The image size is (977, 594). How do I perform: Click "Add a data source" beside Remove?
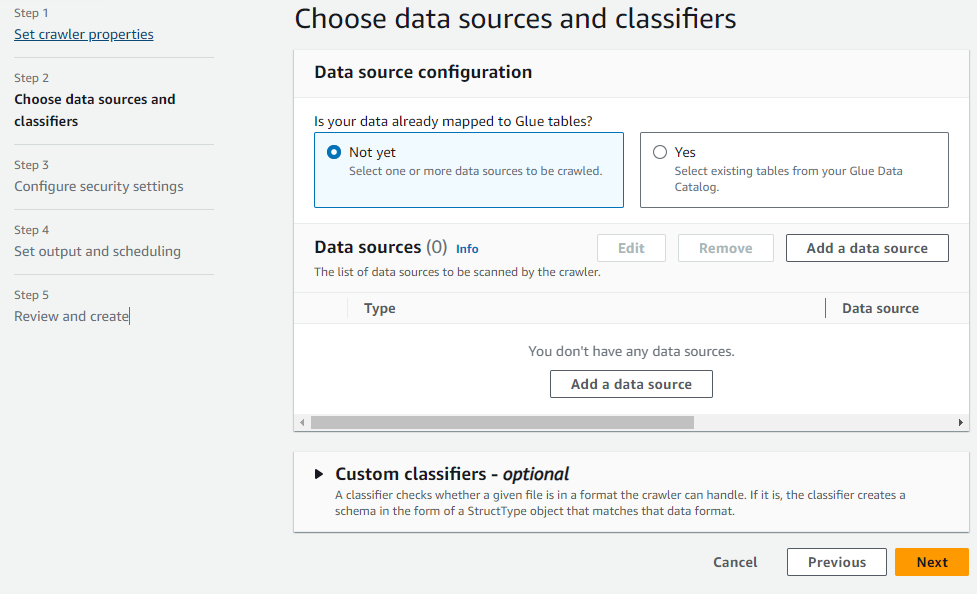click(867, 248)
